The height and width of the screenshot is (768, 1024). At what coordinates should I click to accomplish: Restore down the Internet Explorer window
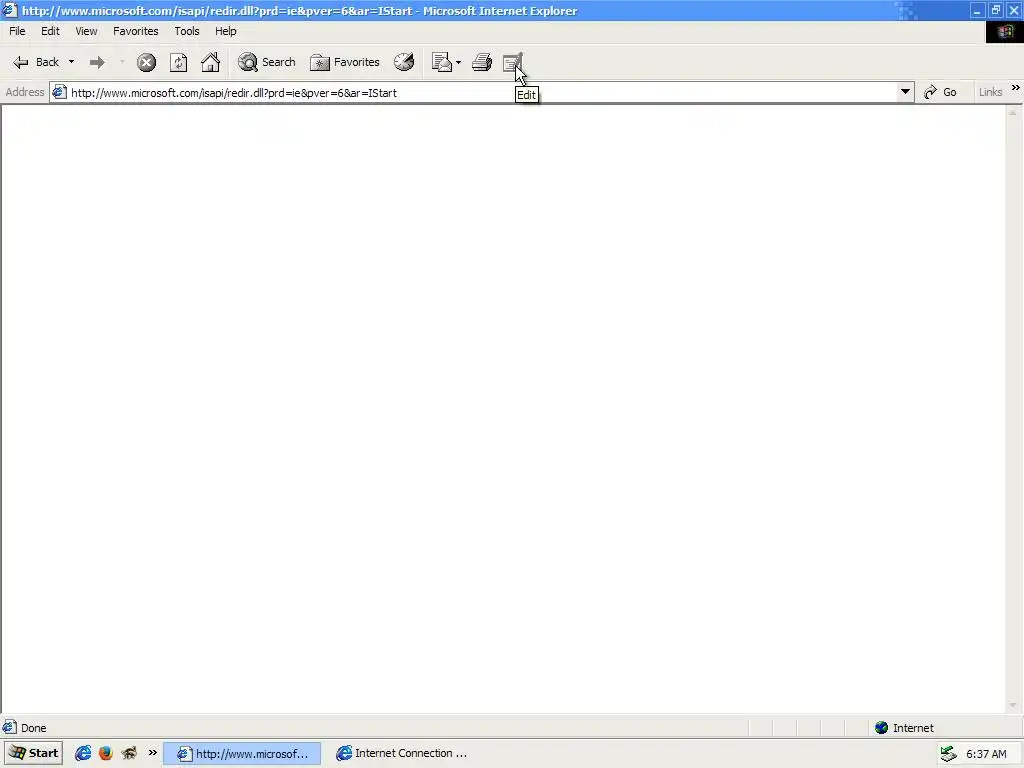coord(995,10)
